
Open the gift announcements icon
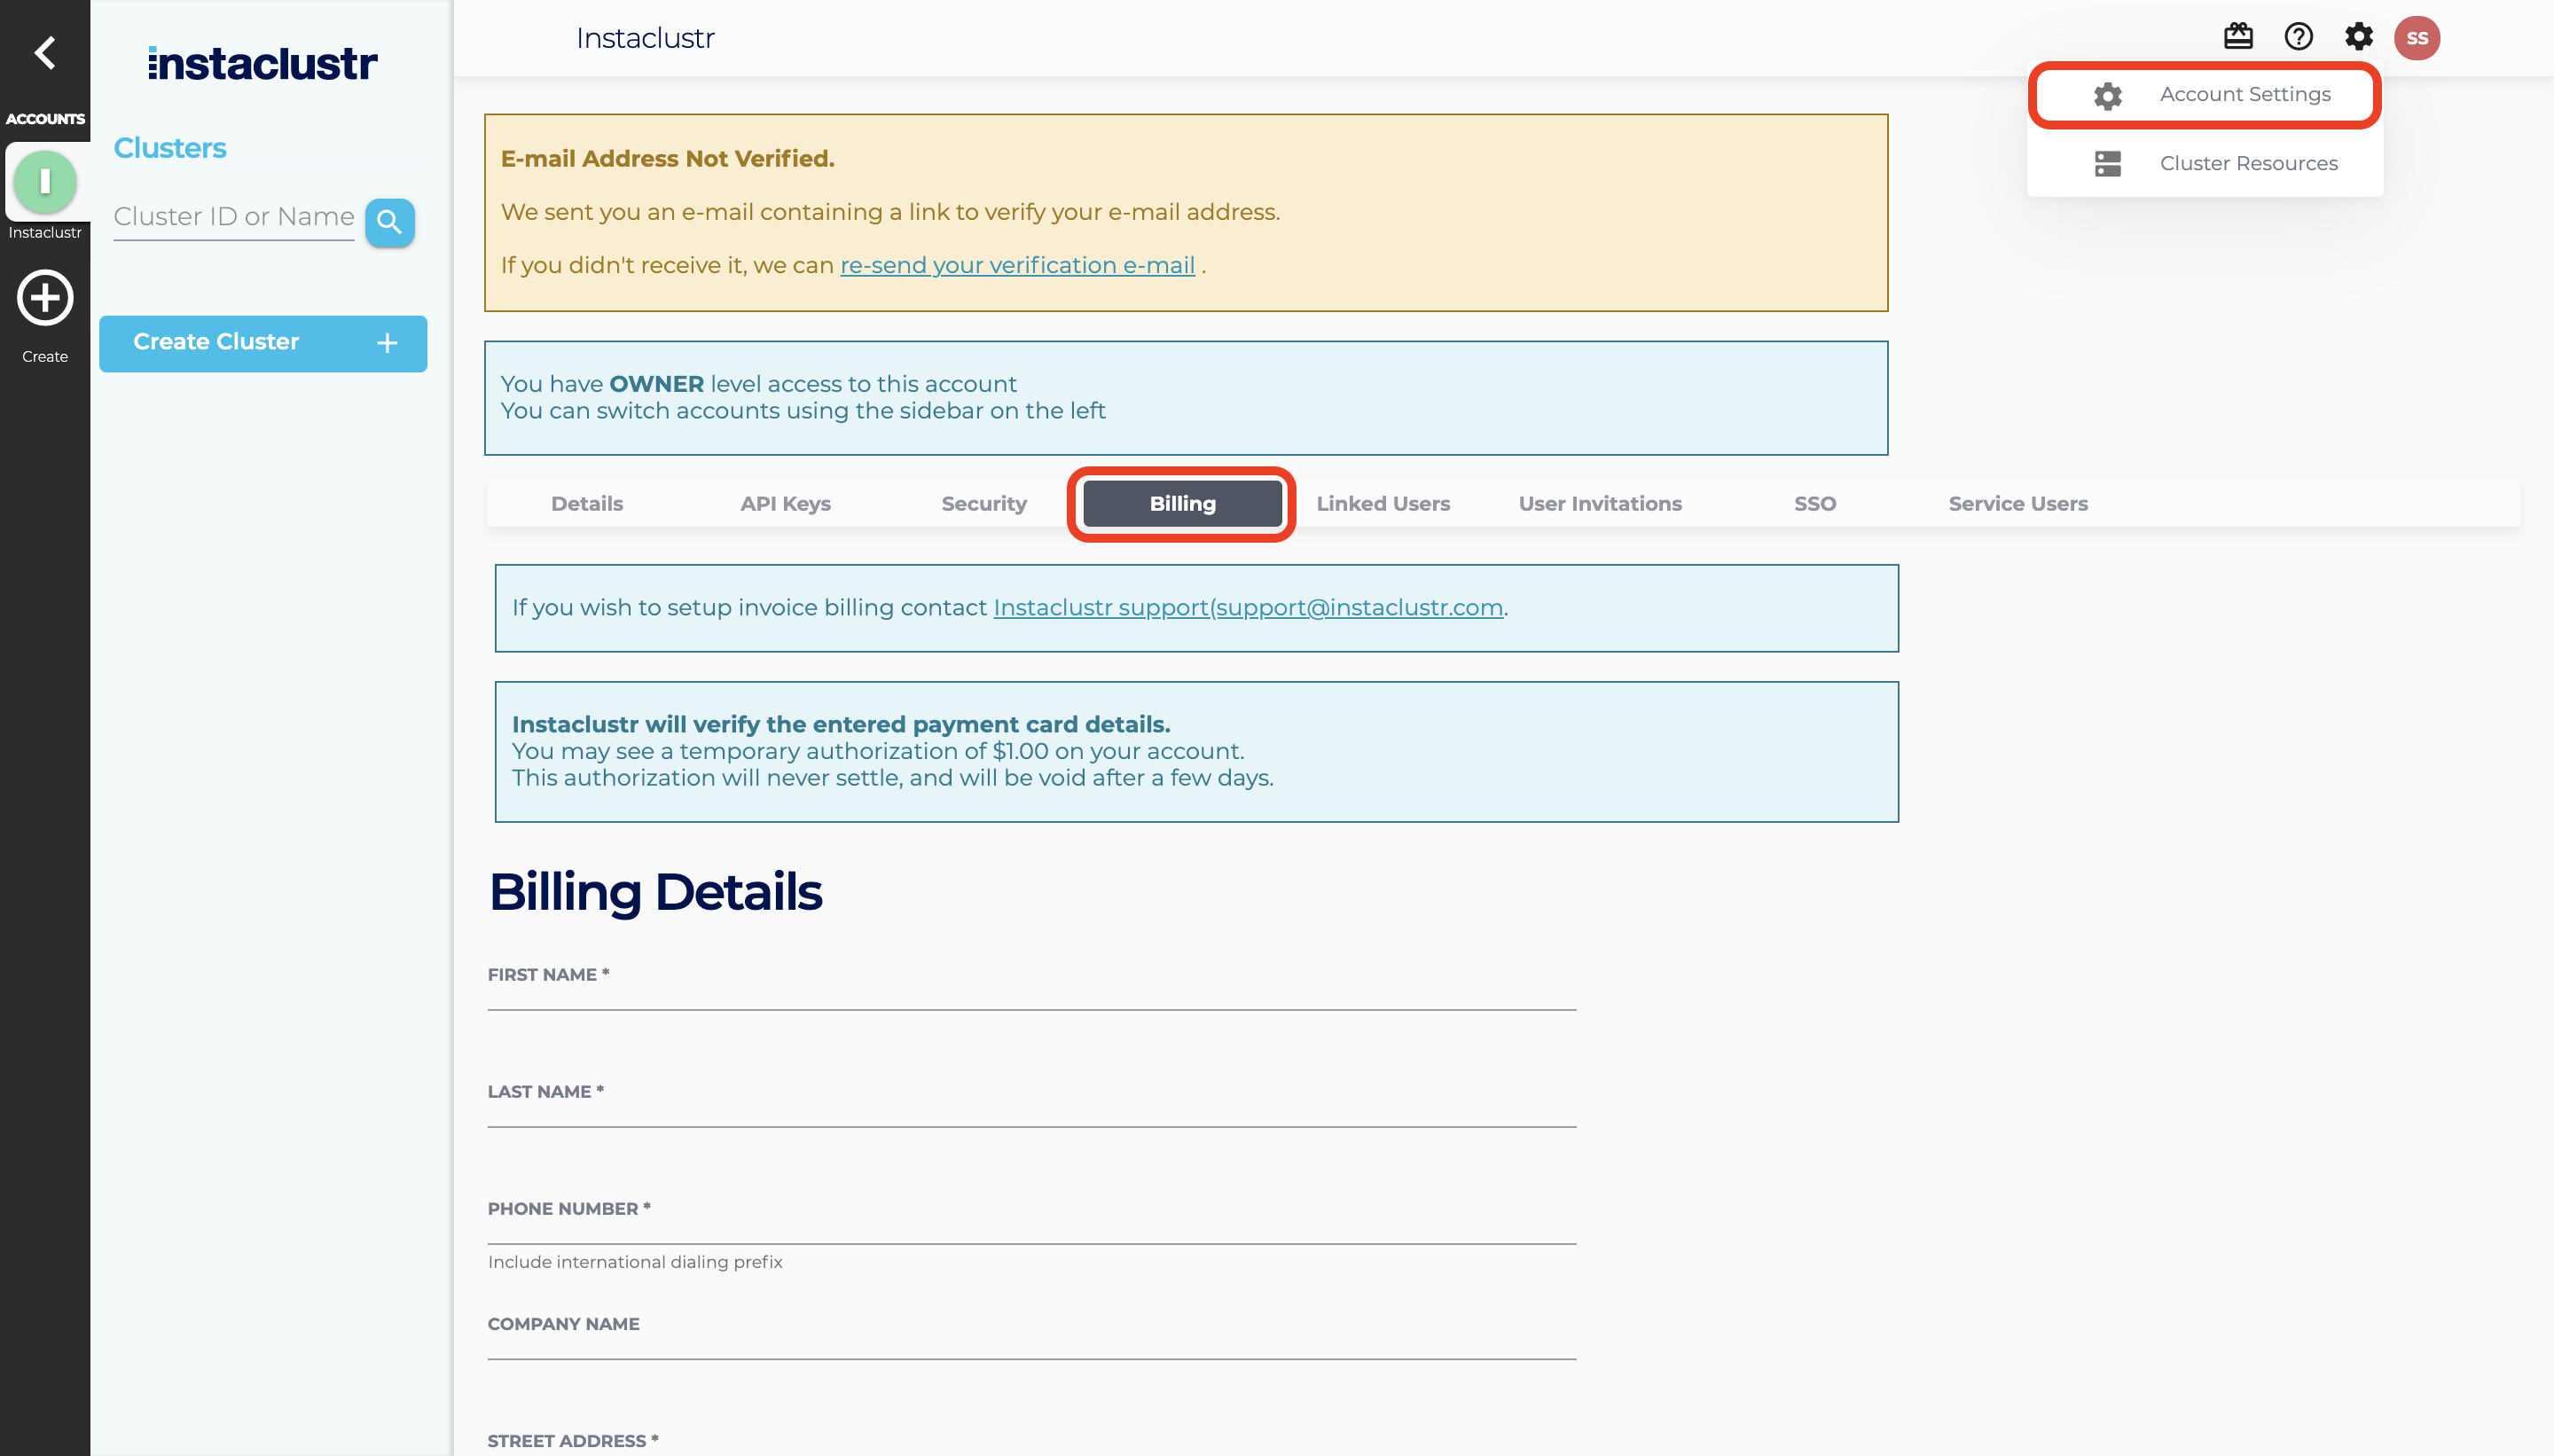pos(2238,37)
